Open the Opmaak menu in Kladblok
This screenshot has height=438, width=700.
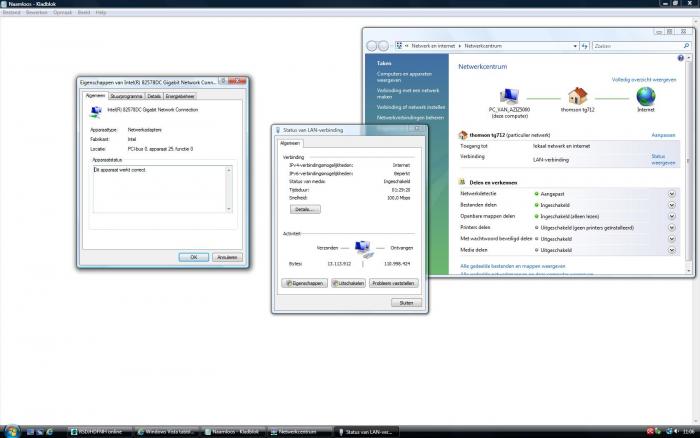[62, 13]
